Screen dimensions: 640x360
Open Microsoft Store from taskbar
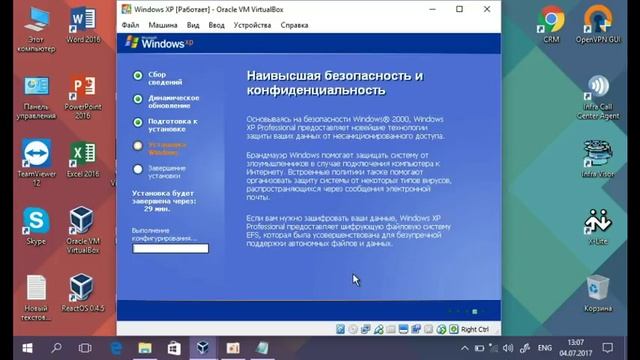click(x=174, y=348)
